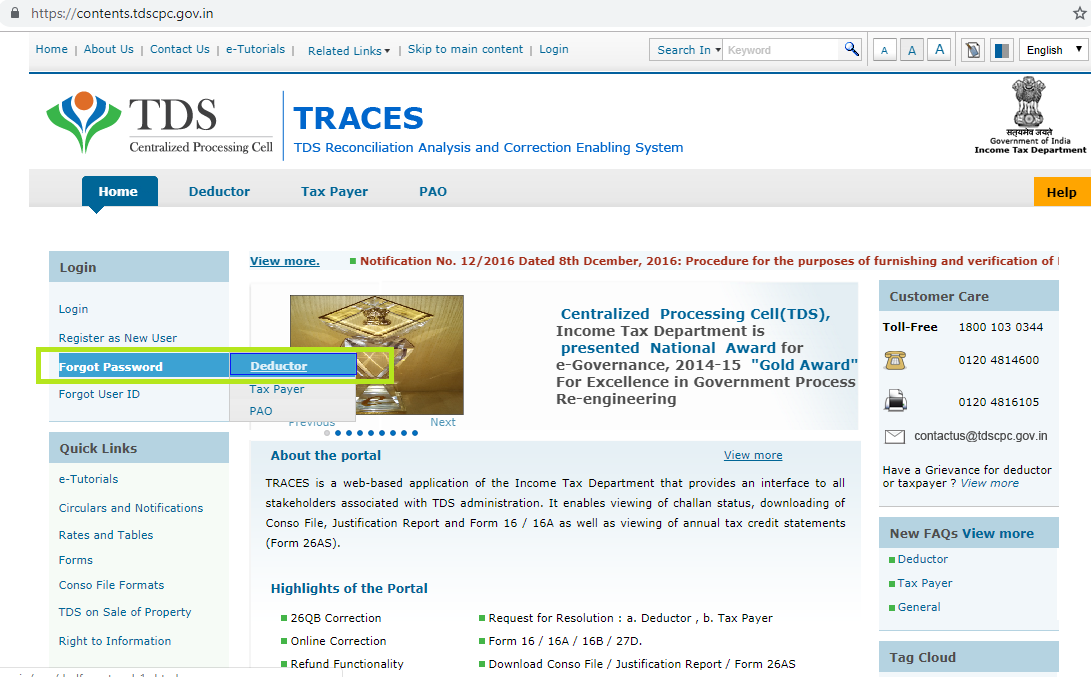The height and width of the screenshot is (677, 1091).
Task: Open the Tax Payer navigation tab
Action: (x=334, y=191)
